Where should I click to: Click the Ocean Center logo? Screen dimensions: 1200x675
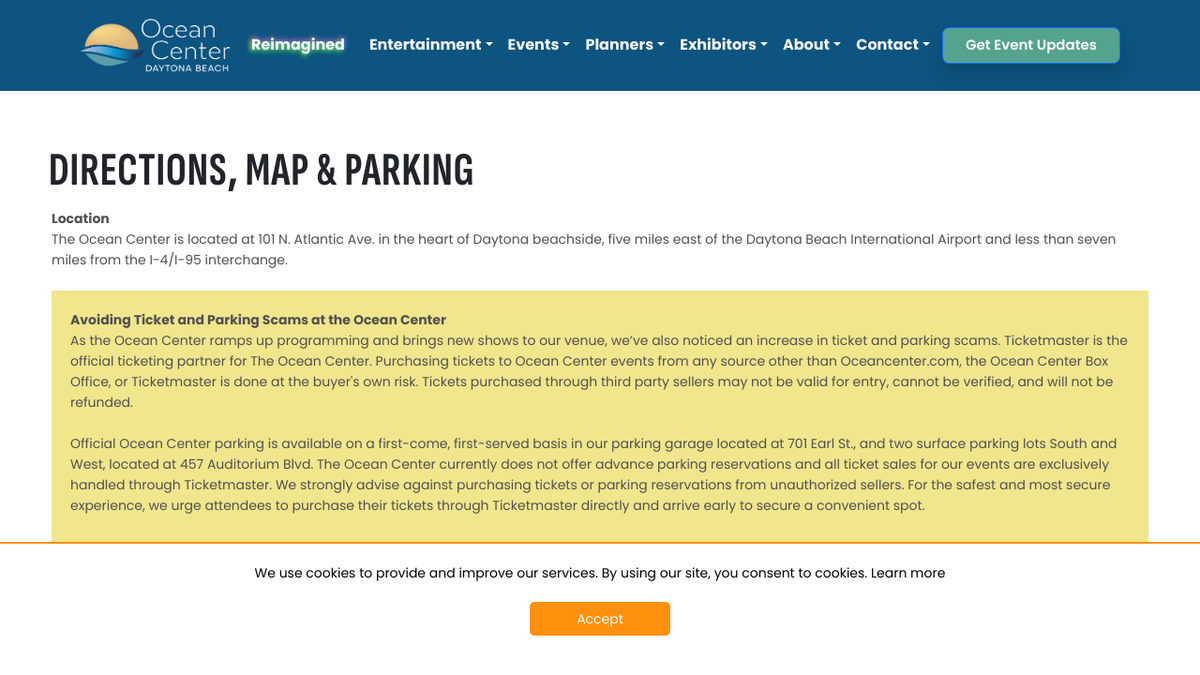(155, 45)
